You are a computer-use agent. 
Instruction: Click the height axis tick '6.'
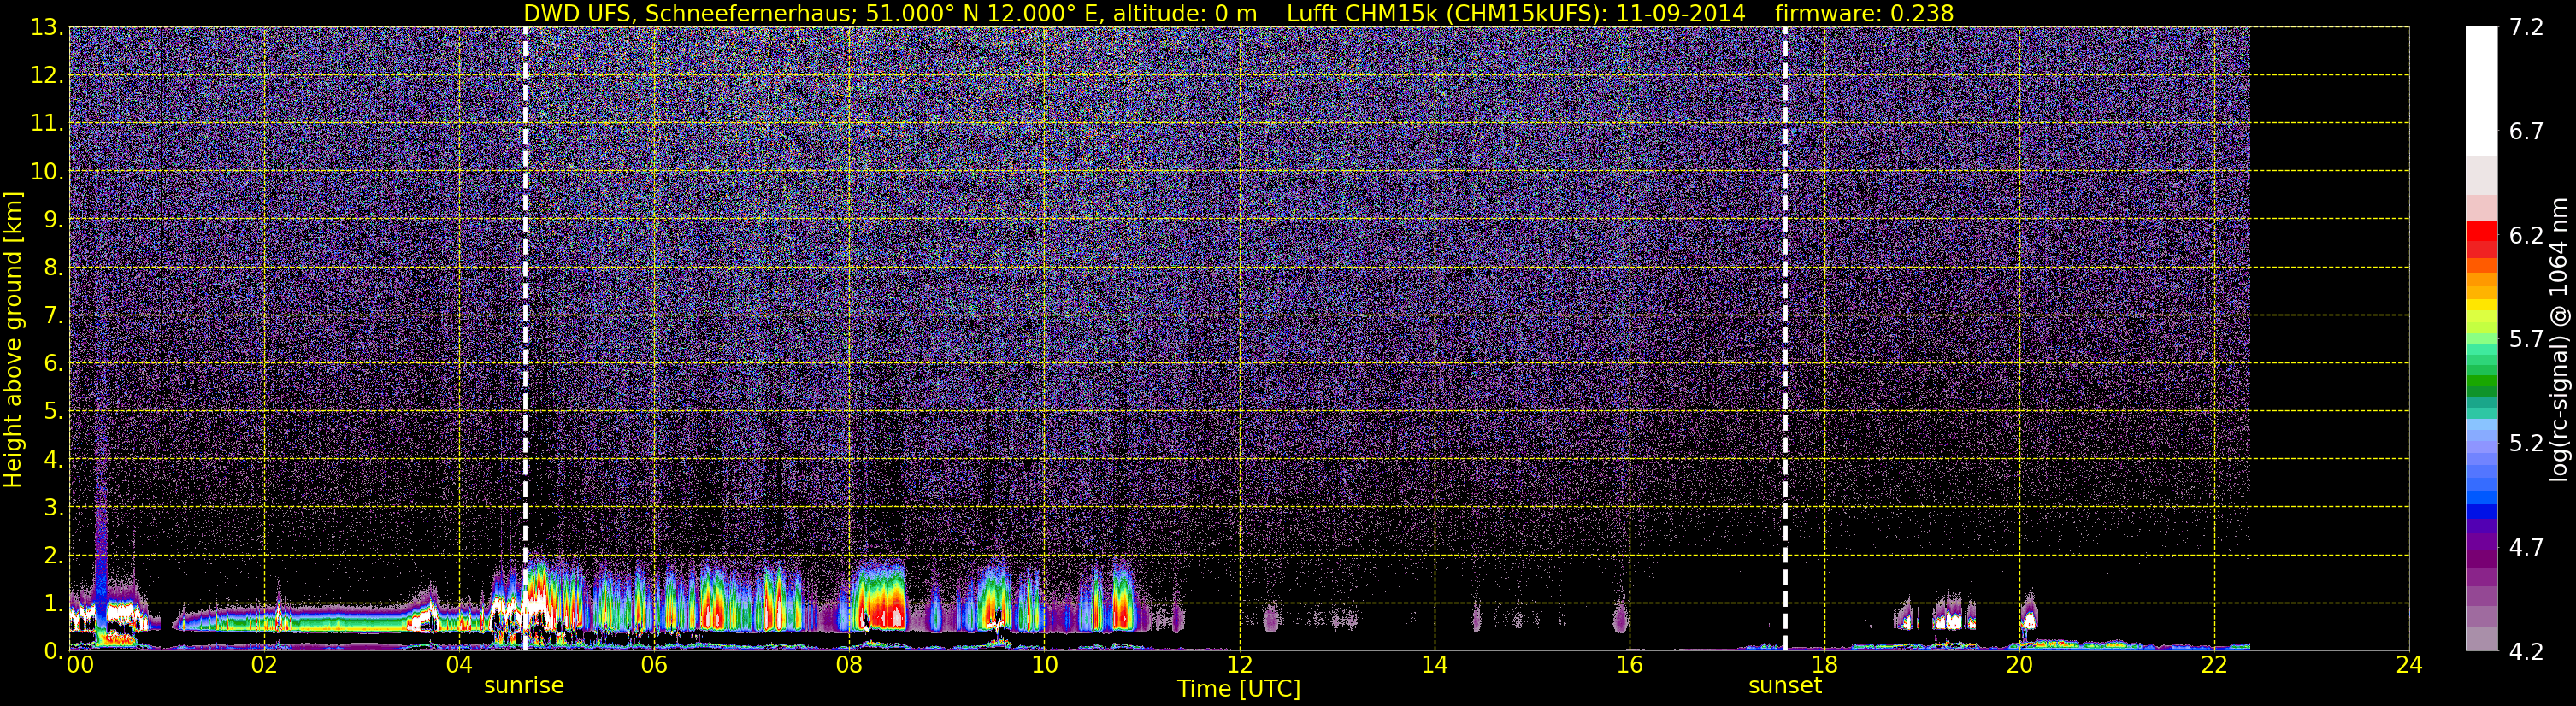[x=52, y=364]
